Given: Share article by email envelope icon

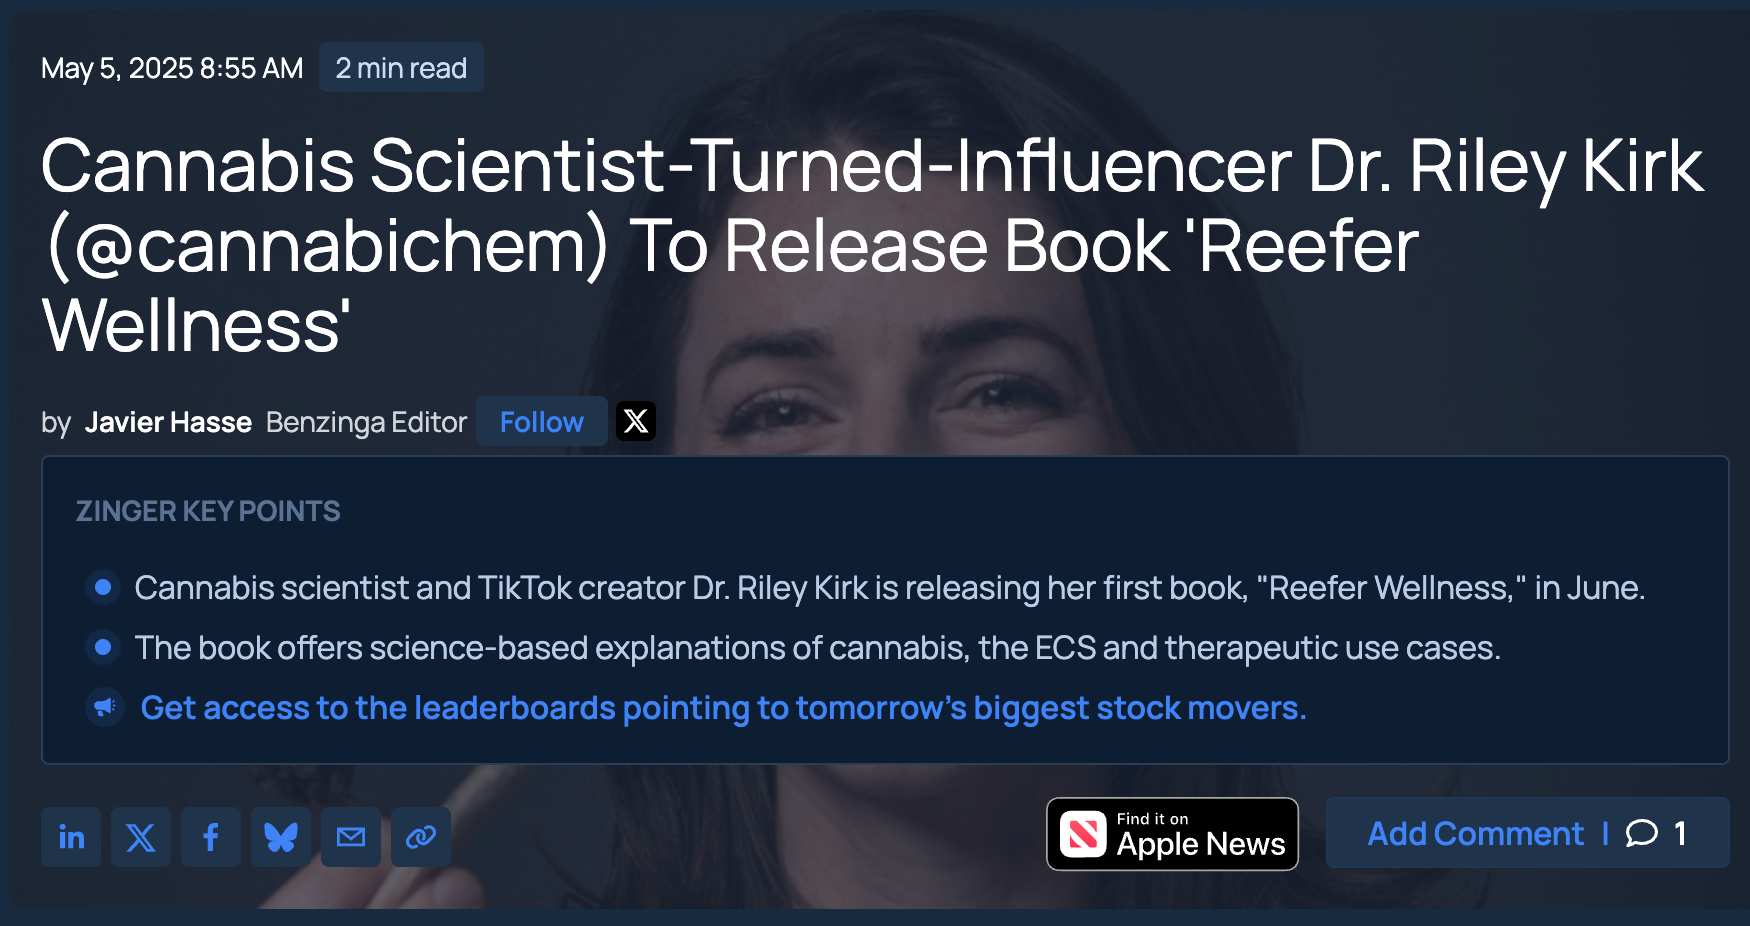Looking at the screenshot, I should click(351, 837).
